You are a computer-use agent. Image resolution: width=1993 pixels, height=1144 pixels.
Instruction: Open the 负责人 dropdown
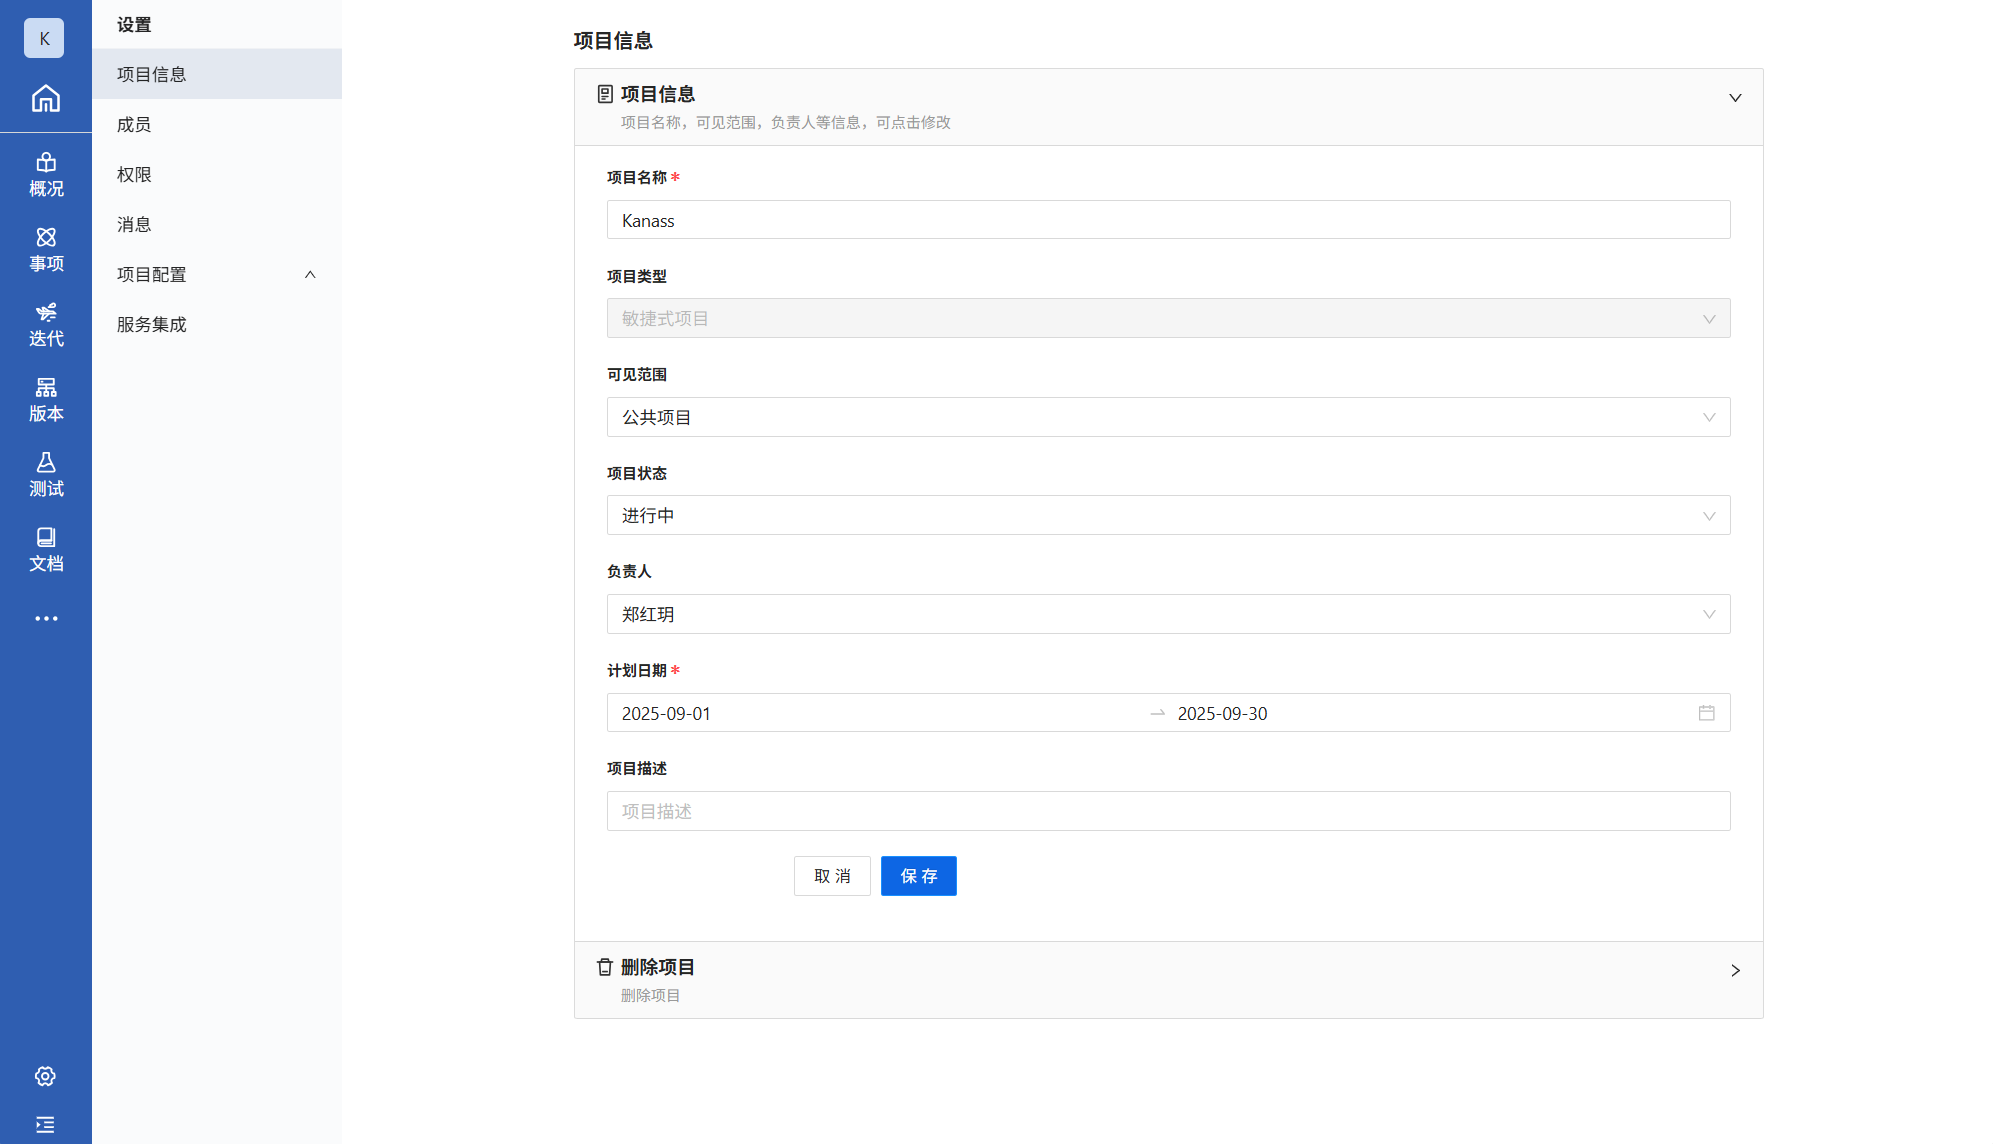click(x=1167, y=614)
